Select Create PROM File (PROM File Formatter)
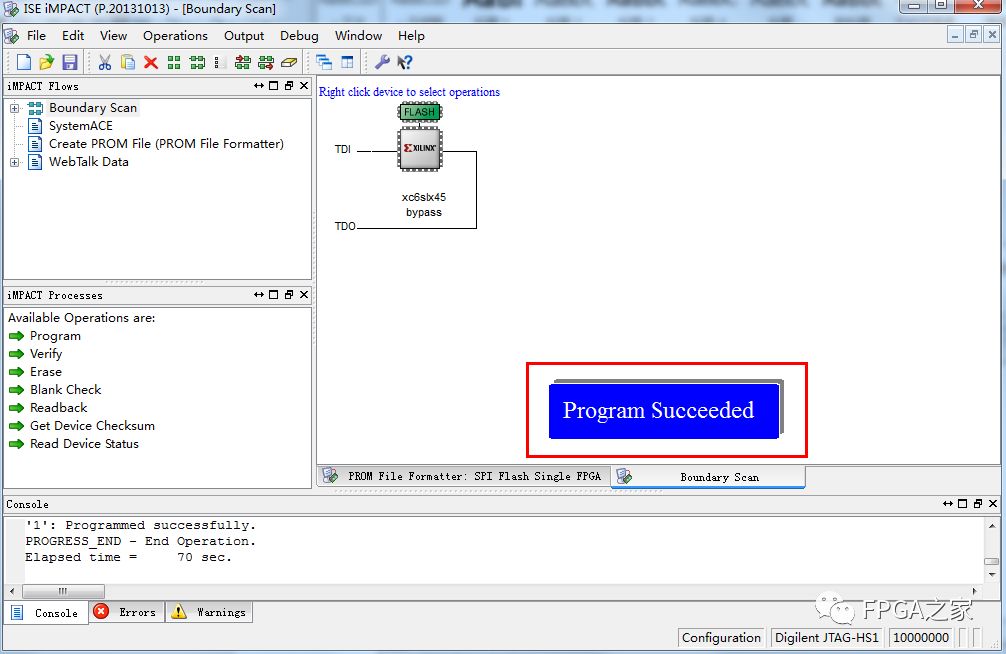 tap(166, 144)
